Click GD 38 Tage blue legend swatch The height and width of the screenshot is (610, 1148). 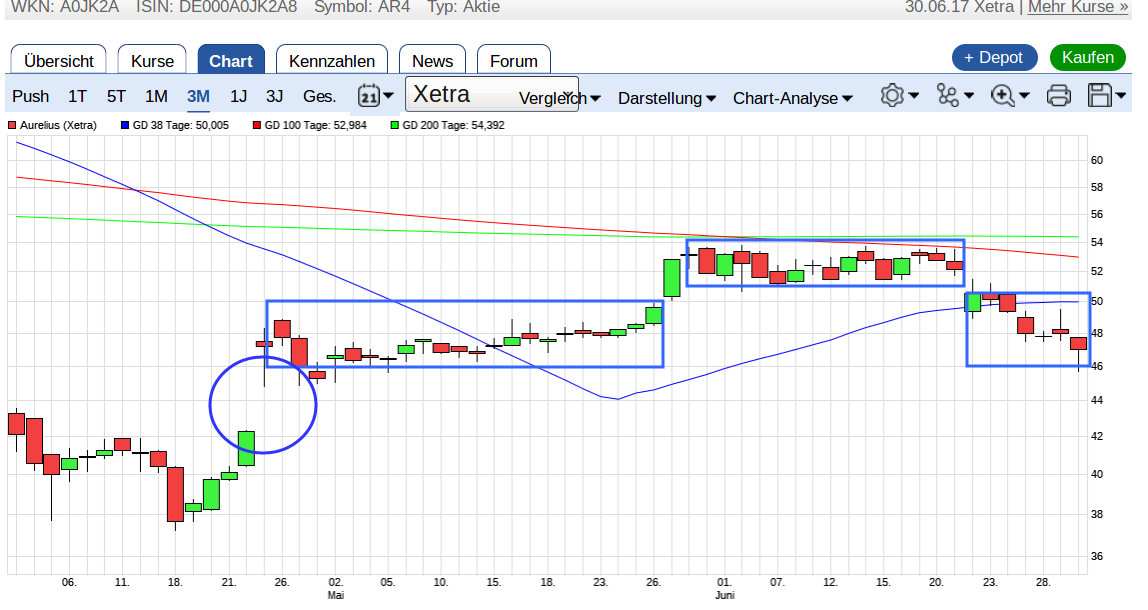click(124, 125)
